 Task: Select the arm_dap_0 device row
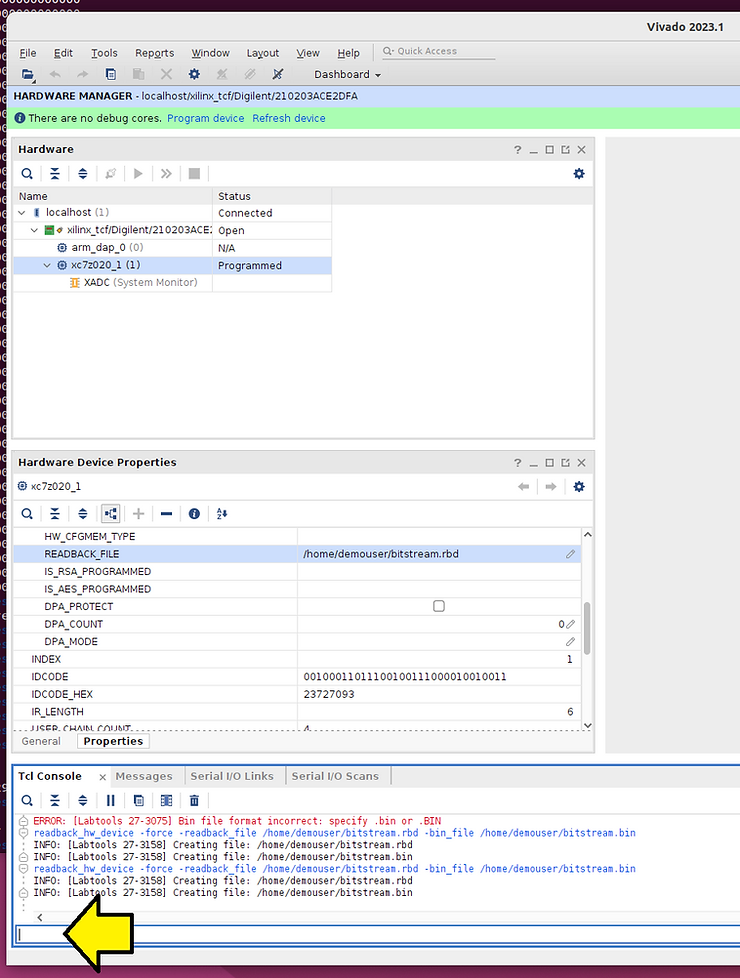[x=172, y=248]
